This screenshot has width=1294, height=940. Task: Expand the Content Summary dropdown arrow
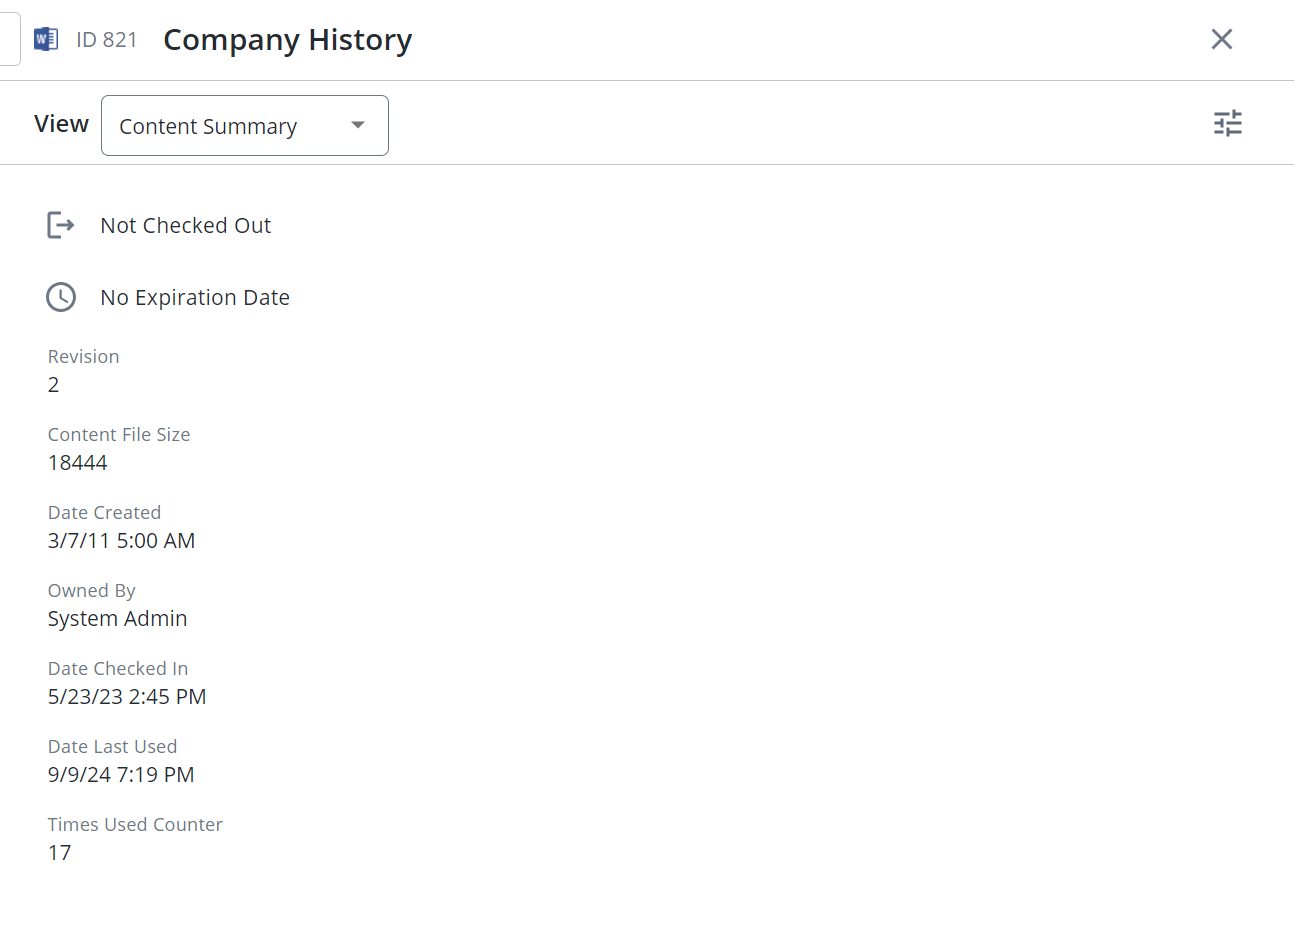click(x=358, y=125)
